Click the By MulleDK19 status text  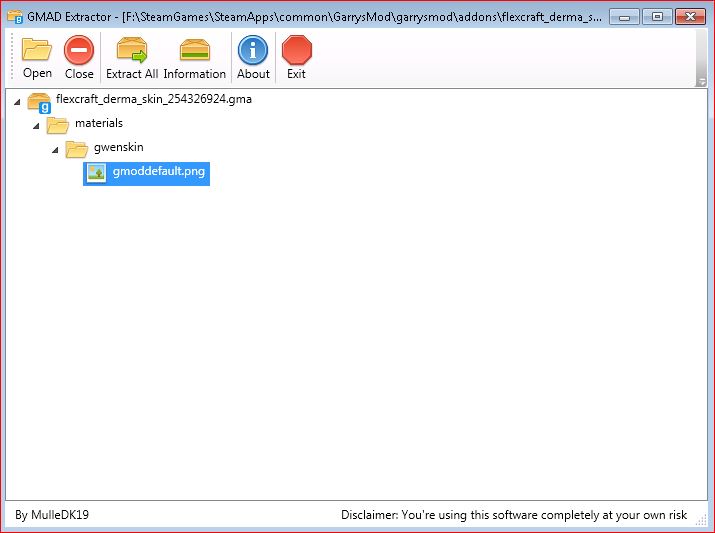52,515
